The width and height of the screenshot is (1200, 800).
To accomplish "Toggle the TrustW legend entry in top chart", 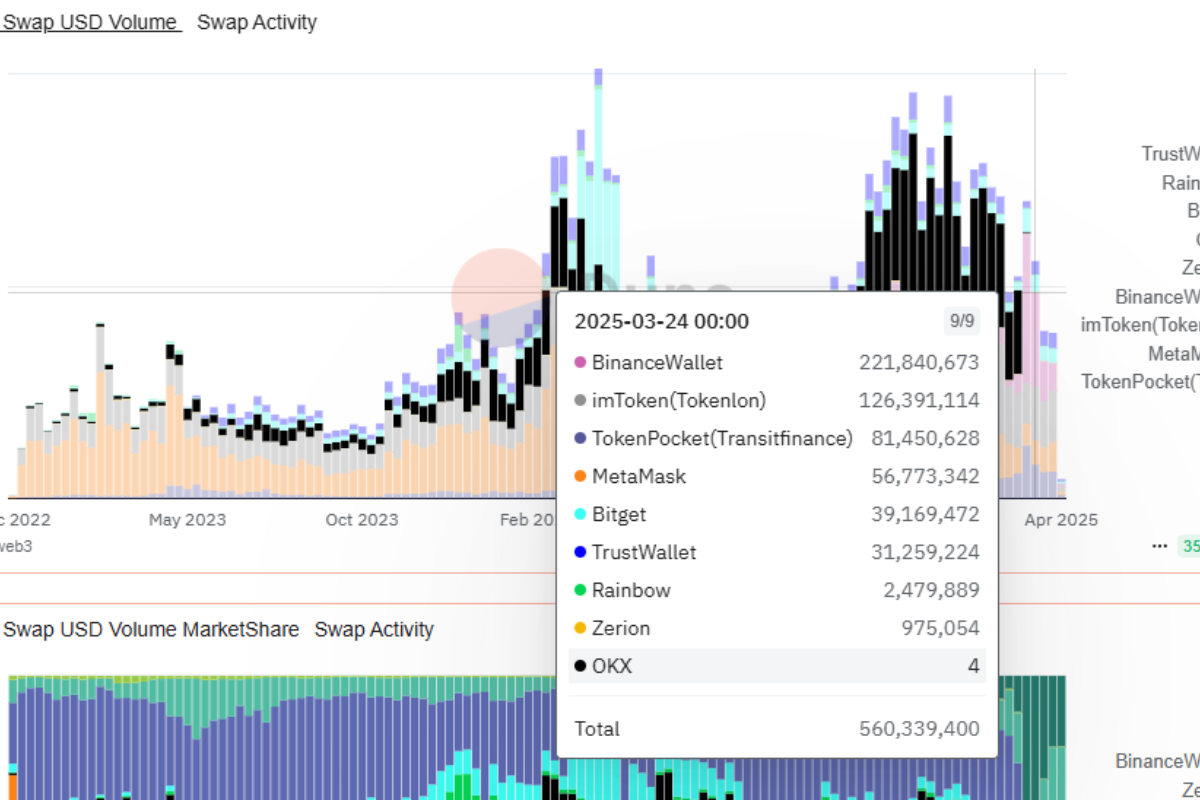I will [1170, 154].
